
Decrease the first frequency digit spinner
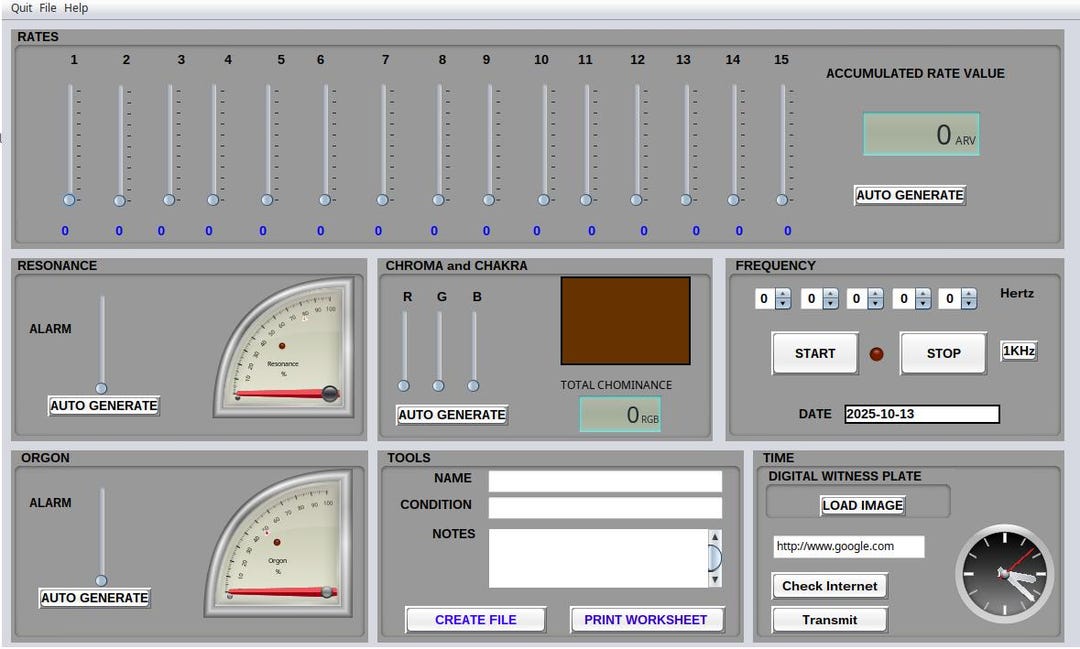(x=783, y=304)
